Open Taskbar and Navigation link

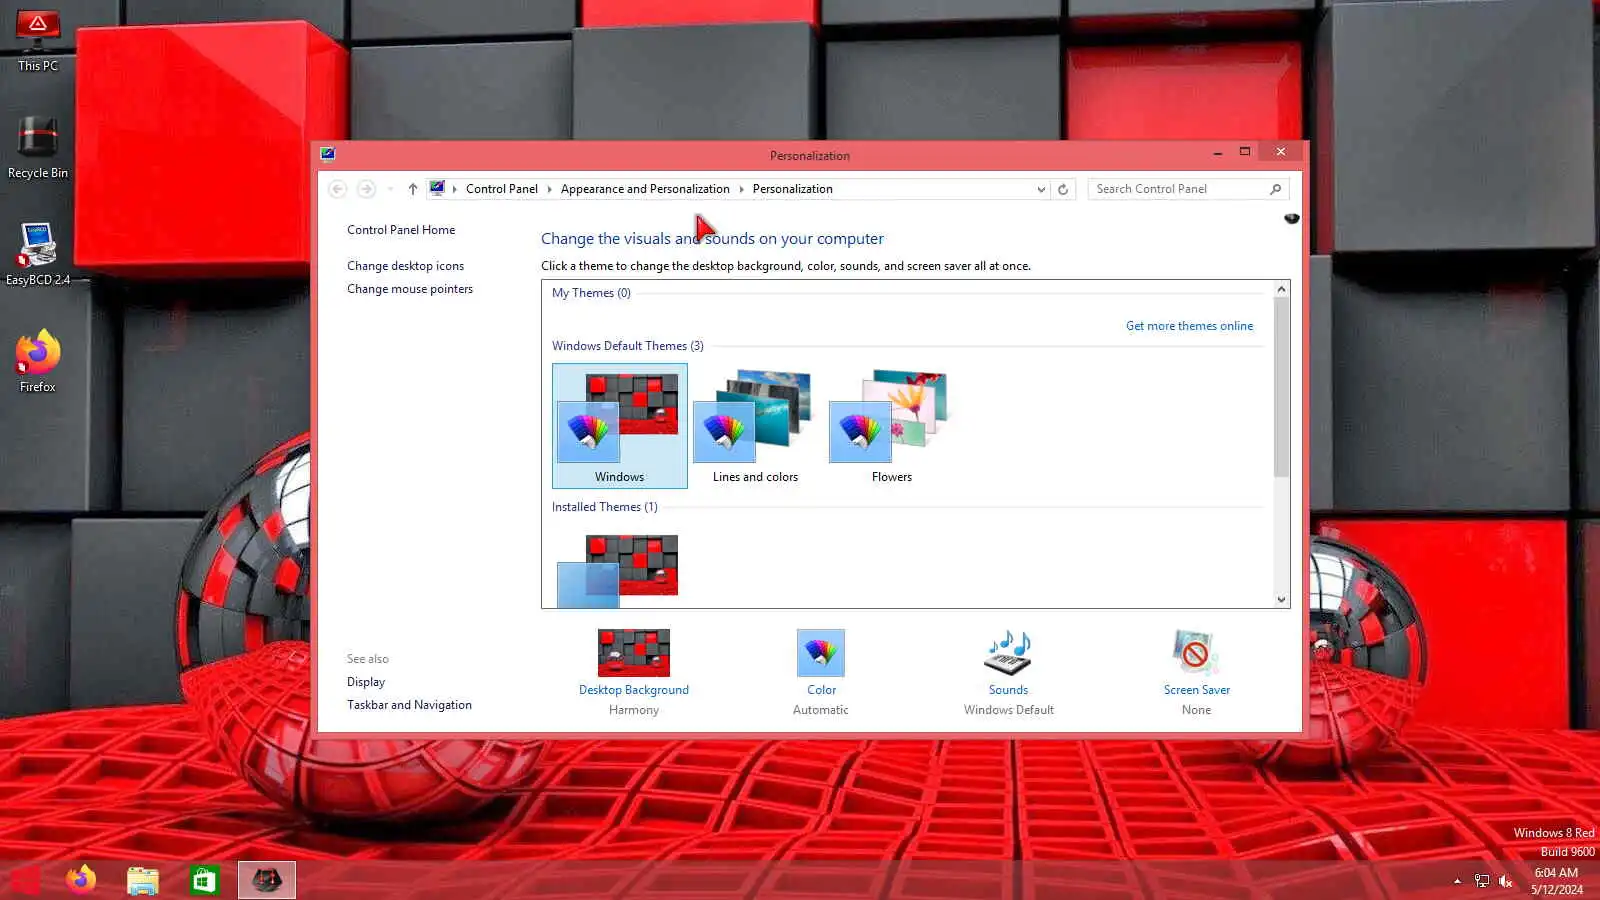point(409,705)
